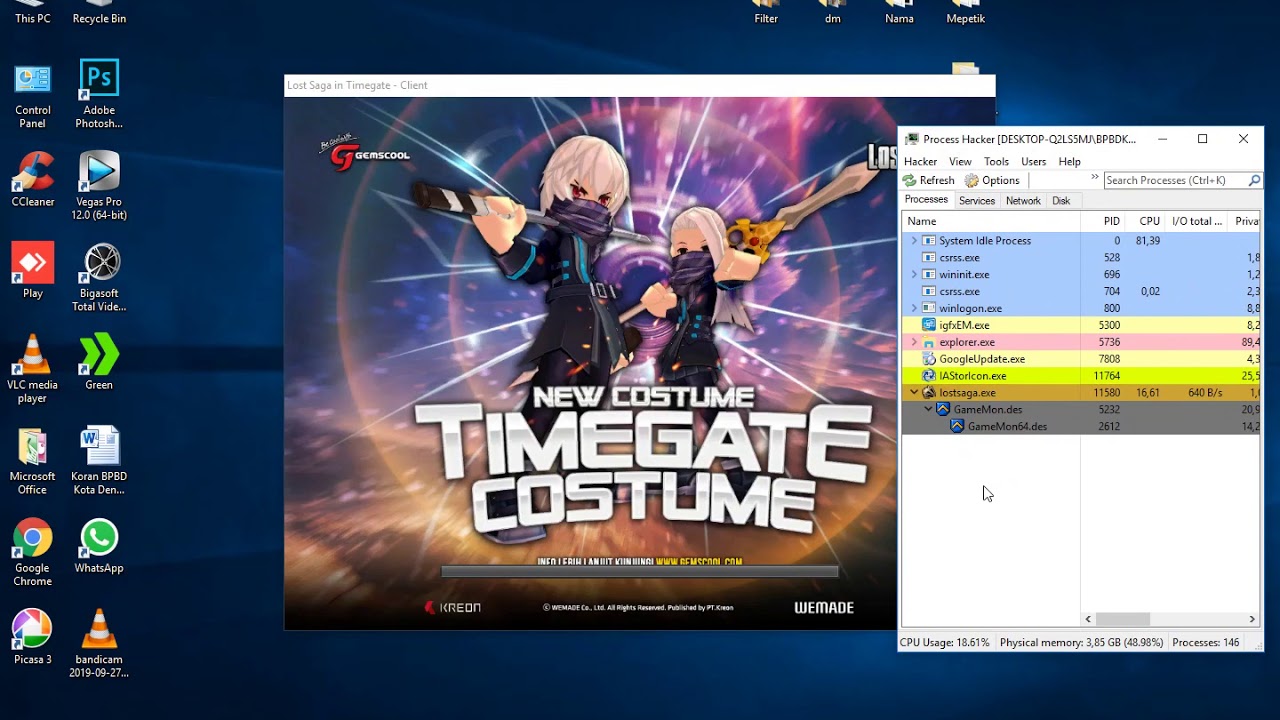Expand the wininit.exe tree node
Screen dimensions: 1280x720
pos(914,275)
